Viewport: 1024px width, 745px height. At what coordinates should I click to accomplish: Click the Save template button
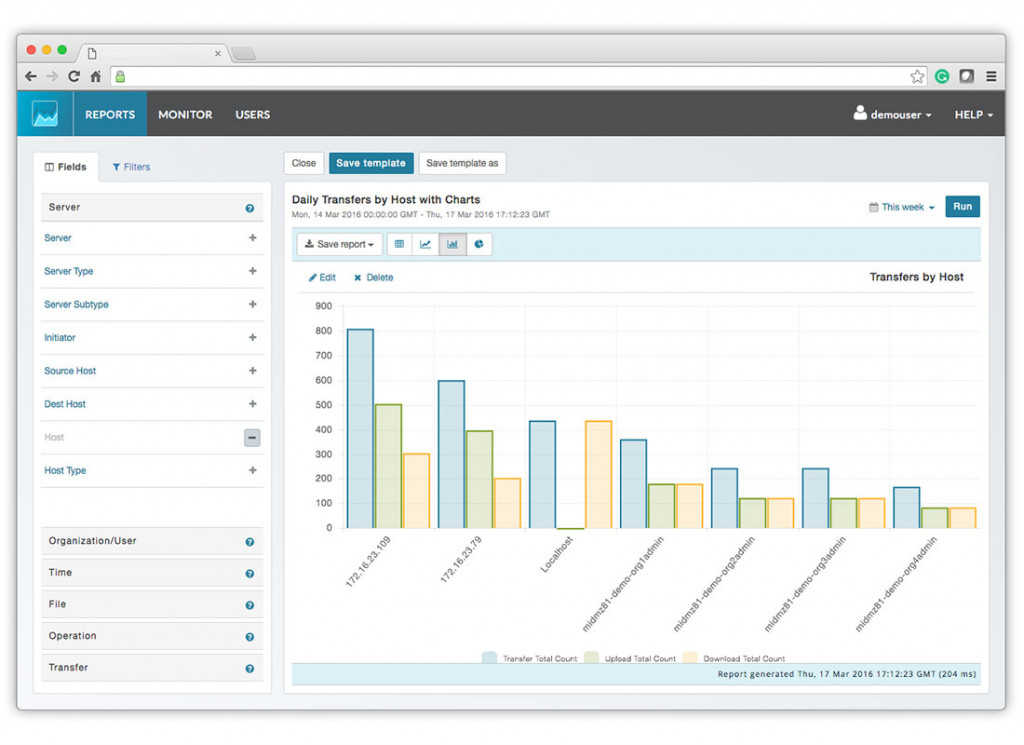(371, 163)
